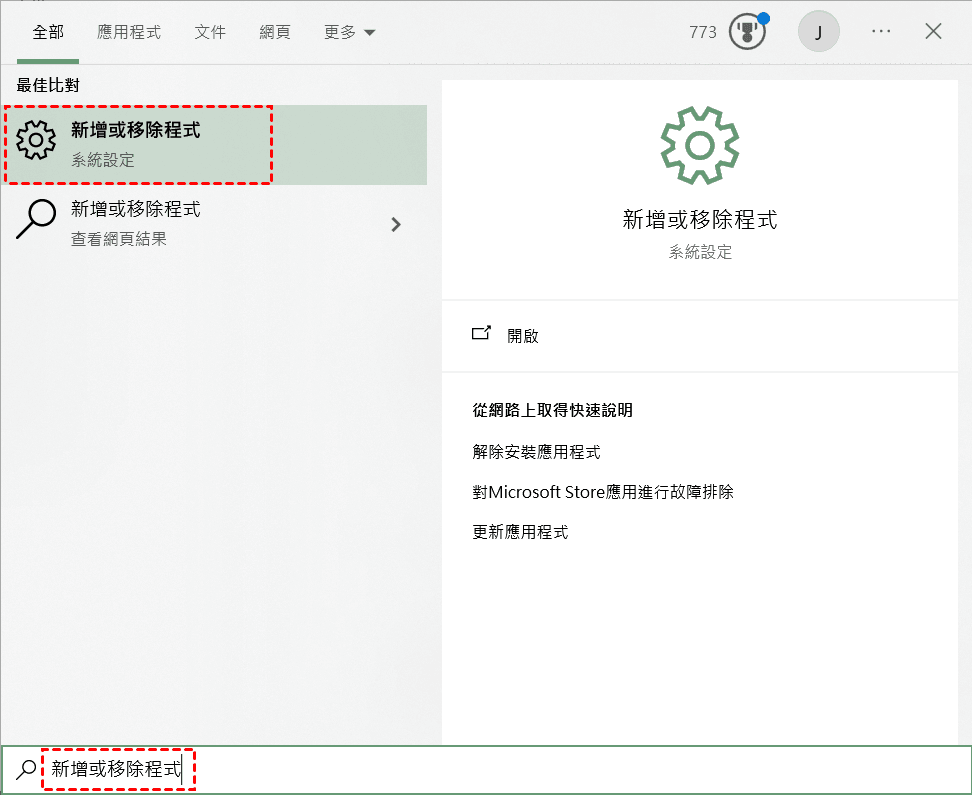Click the large gear icon in the preview panel
The image size is (972, 795).
699,144
